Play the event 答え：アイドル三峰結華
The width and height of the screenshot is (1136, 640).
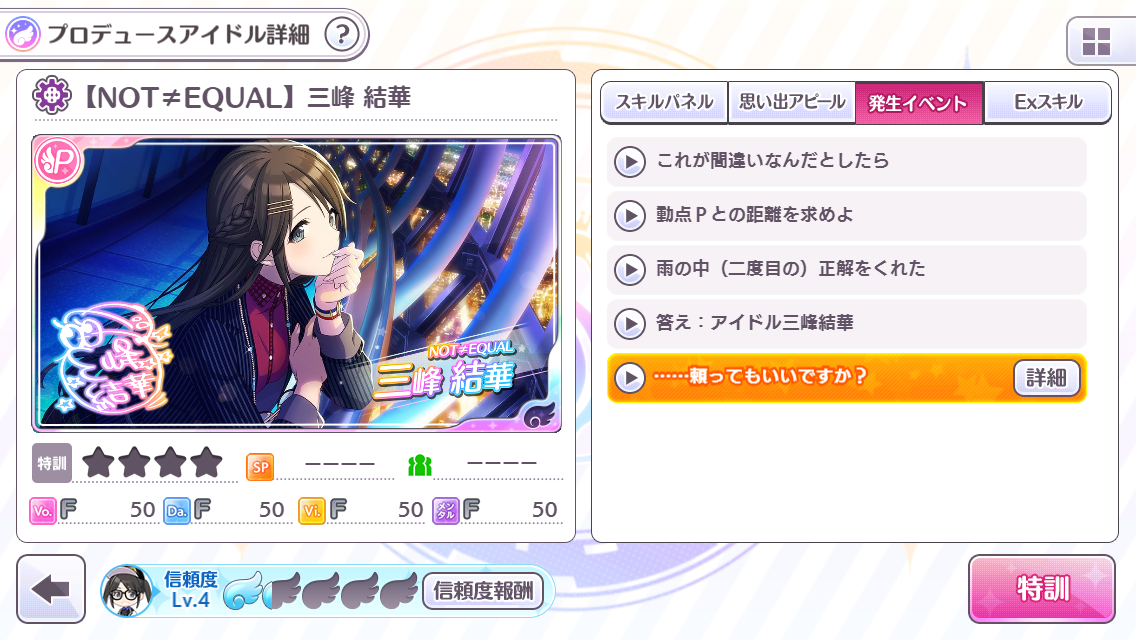pyautogui.click(x=630, y=323)
